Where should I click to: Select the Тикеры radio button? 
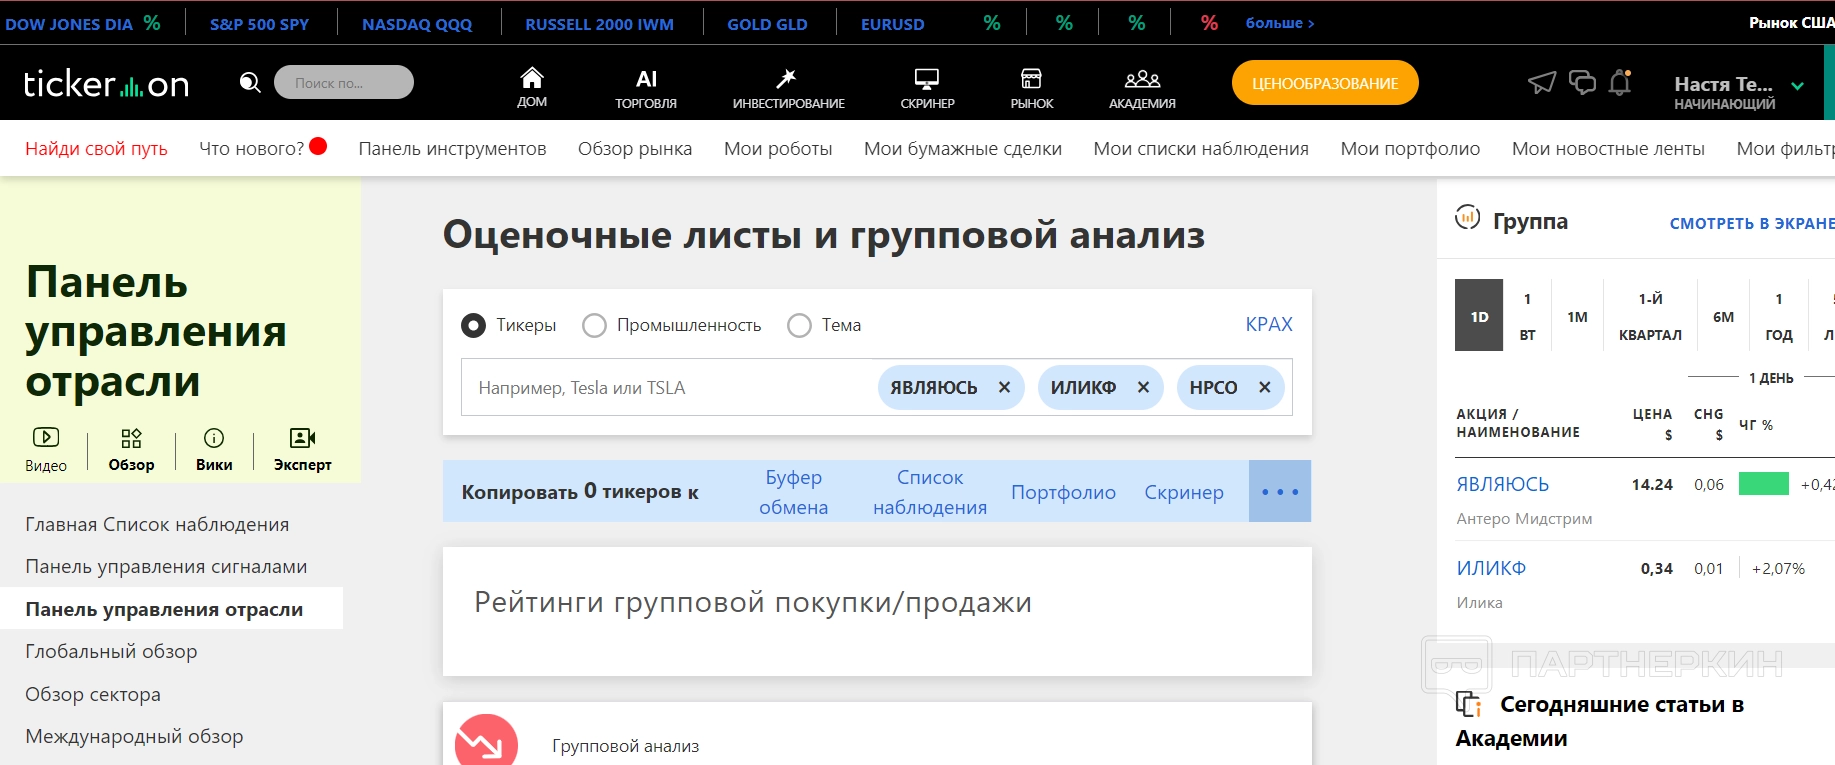click(473, 326)
